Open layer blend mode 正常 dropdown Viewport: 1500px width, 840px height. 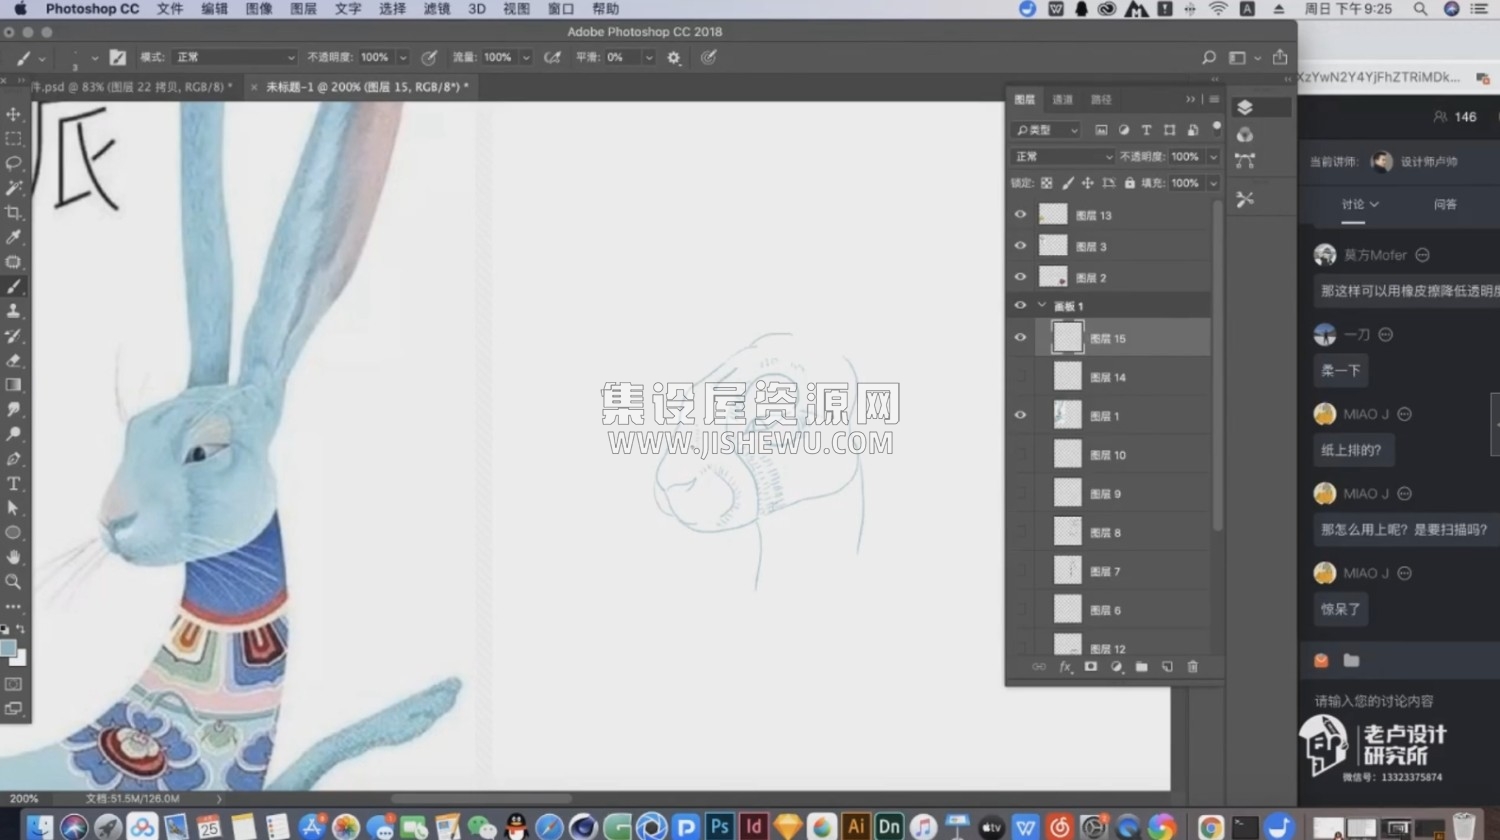coord(1062,157)
